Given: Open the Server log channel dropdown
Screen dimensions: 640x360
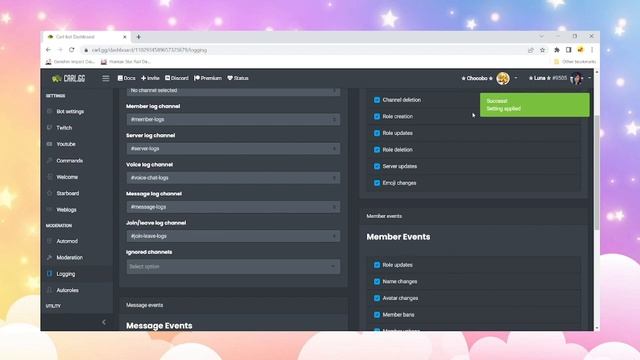Looking at the screenshot, I should click(x=233, y=149).
